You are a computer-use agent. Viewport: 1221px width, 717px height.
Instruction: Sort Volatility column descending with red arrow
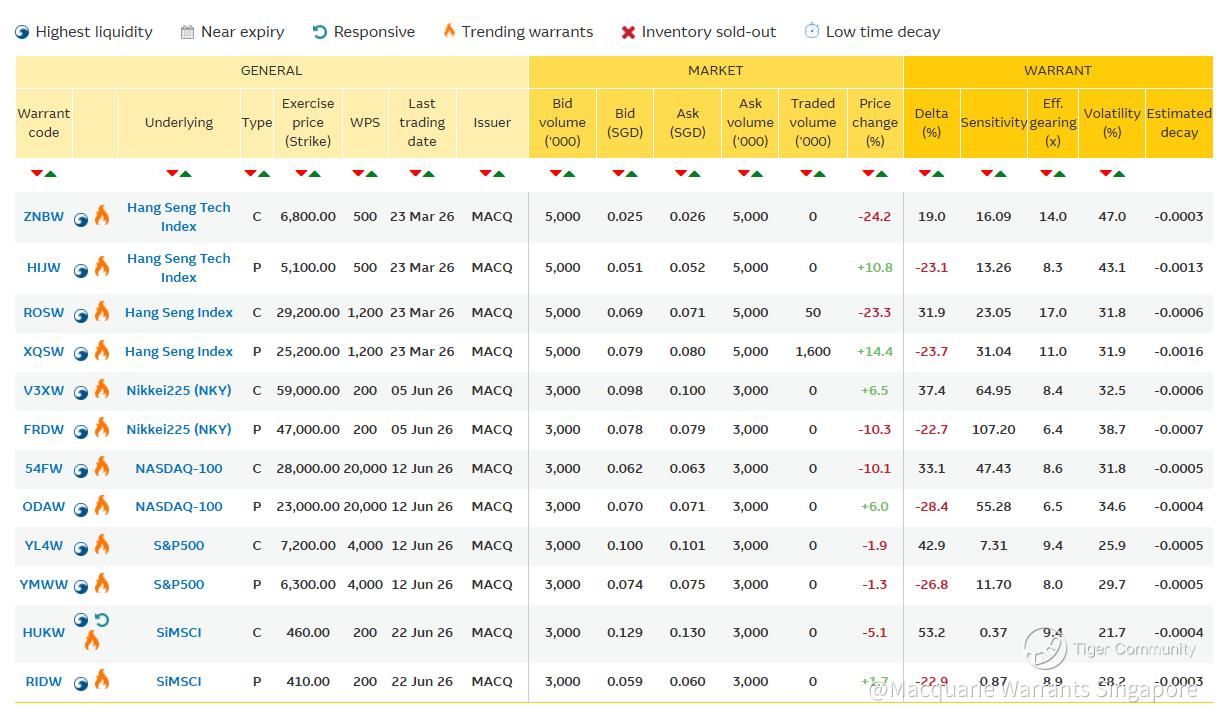(x=1105, y=174)
